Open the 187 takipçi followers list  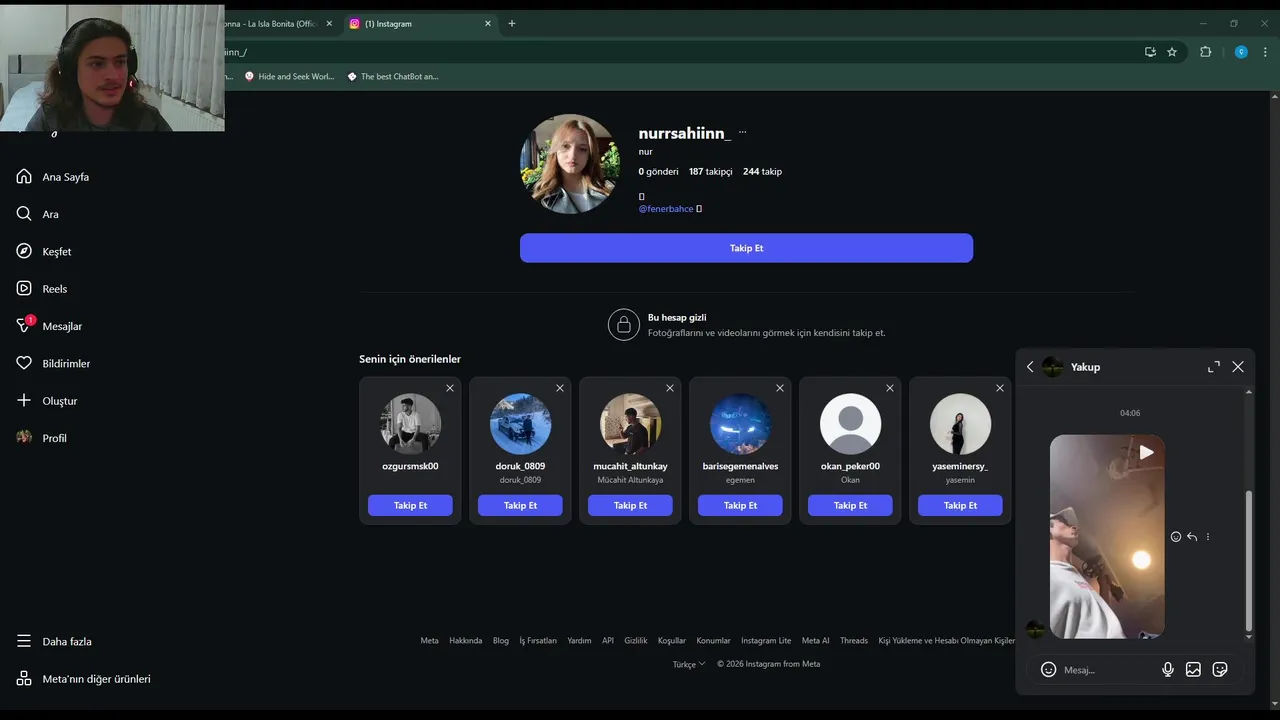710,172
